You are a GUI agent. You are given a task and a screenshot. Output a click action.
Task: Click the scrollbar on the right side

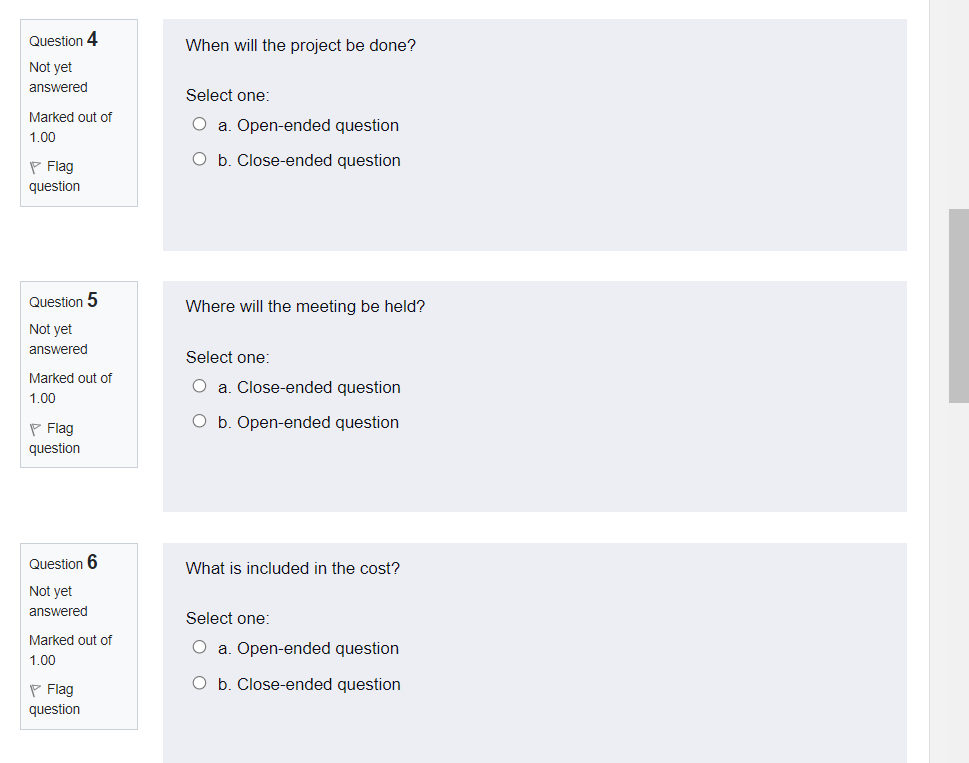tap(958, 305)
